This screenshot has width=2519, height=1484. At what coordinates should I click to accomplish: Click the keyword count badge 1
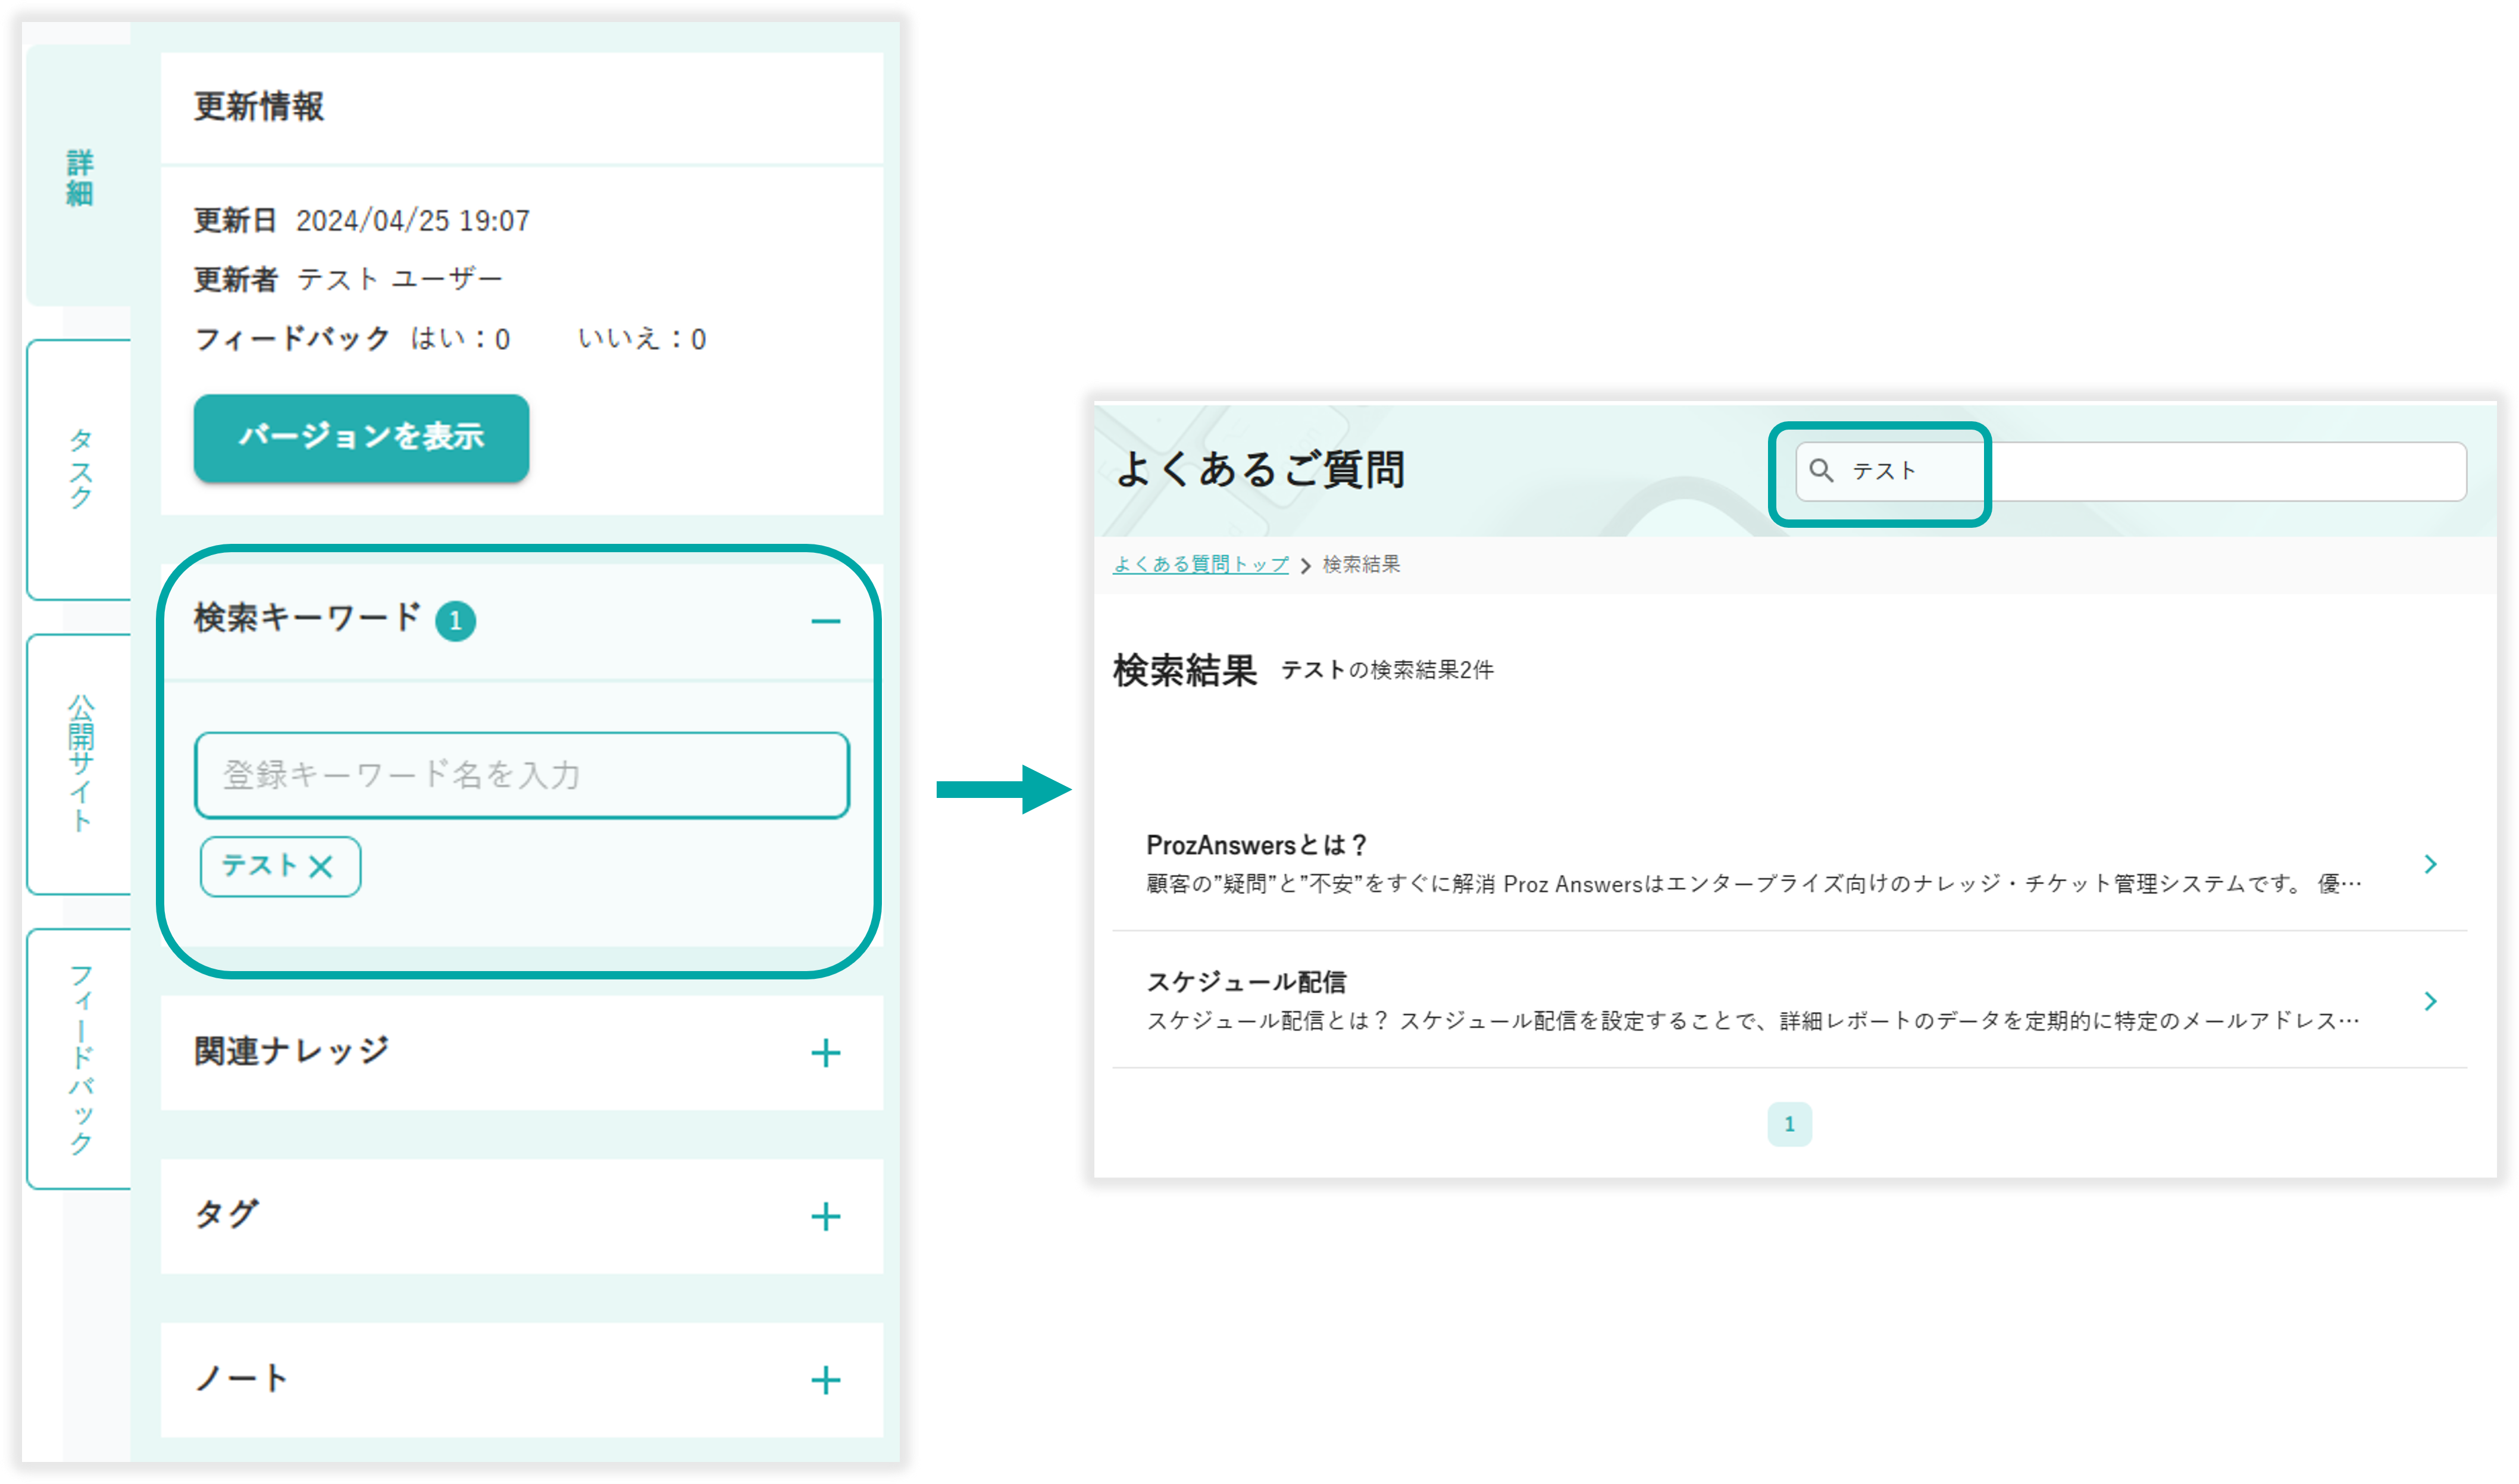455,621
